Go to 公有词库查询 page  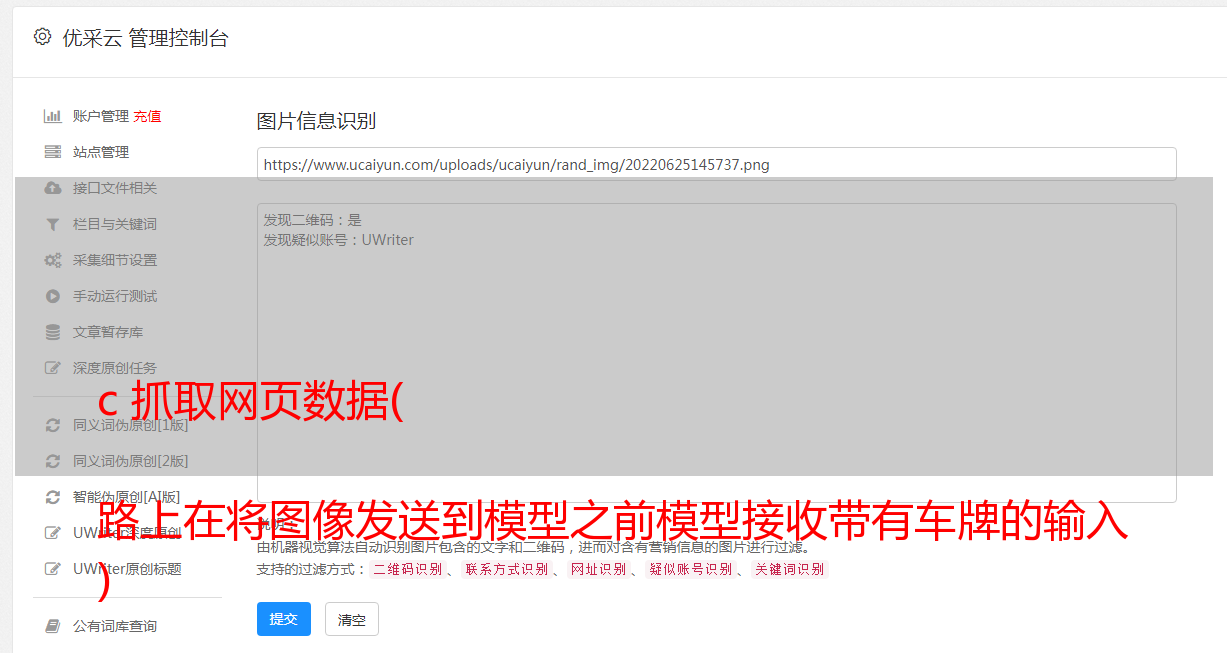pos(115,626)
